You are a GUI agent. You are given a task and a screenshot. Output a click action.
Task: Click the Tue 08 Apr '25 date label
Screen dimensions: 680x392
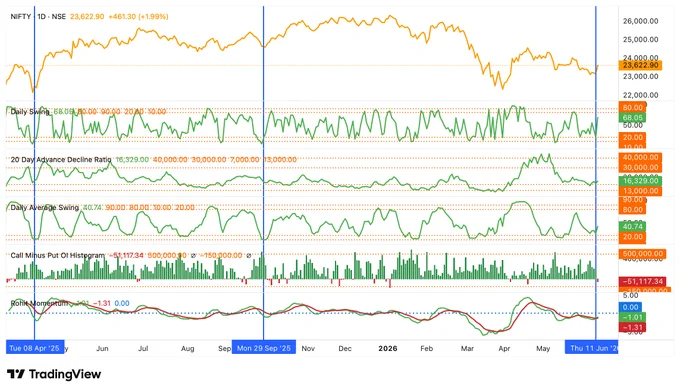(x=35, y=348)
